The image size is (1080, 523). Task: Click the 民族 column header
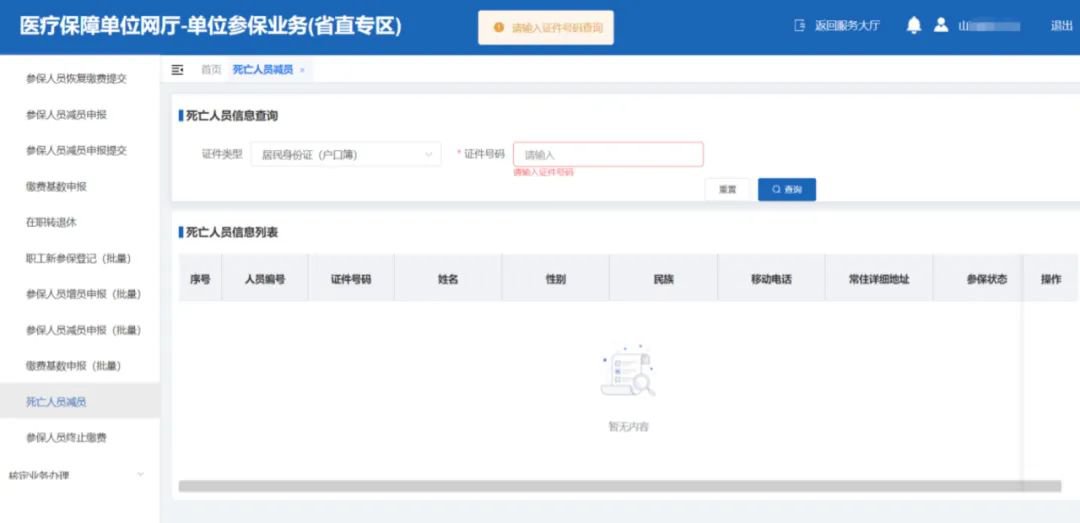pos(663,279)
